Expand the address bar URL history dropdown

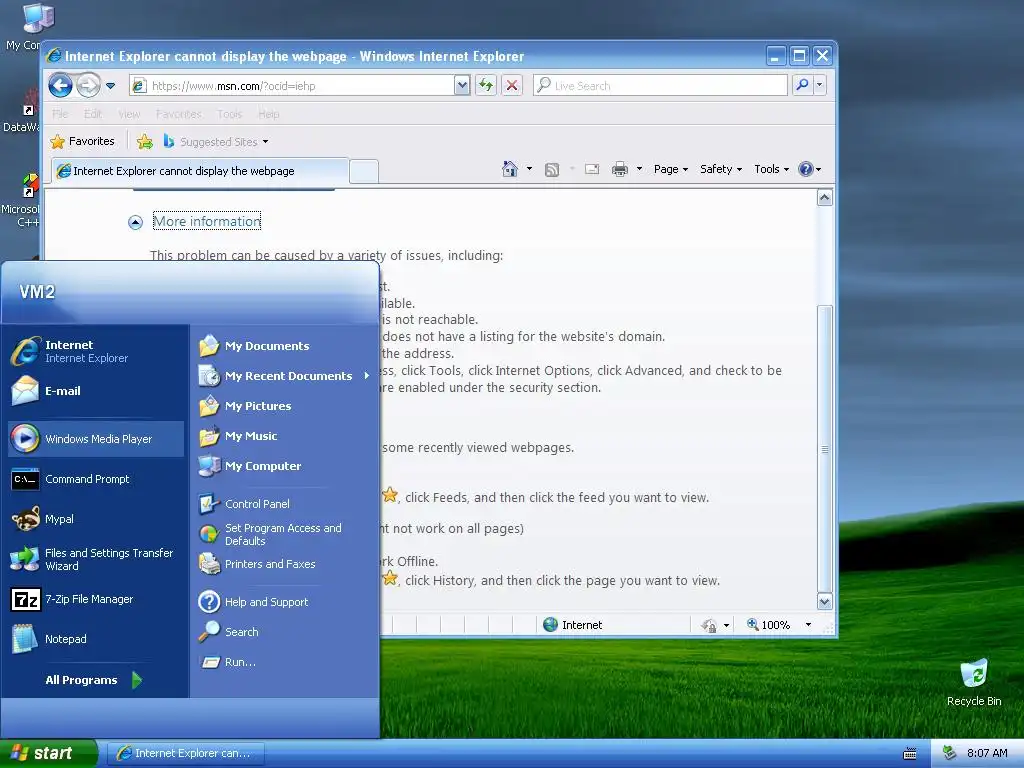tap(462, 85)
